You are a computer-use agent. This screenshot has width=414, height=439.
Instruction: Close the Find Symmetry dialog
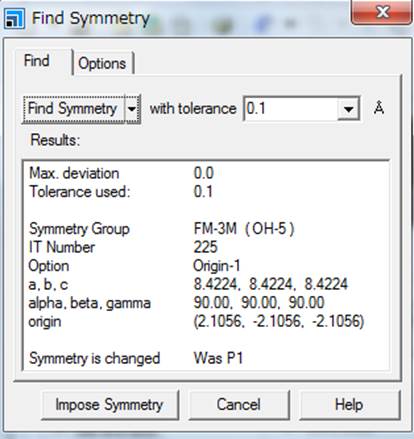tap(382, 12)
